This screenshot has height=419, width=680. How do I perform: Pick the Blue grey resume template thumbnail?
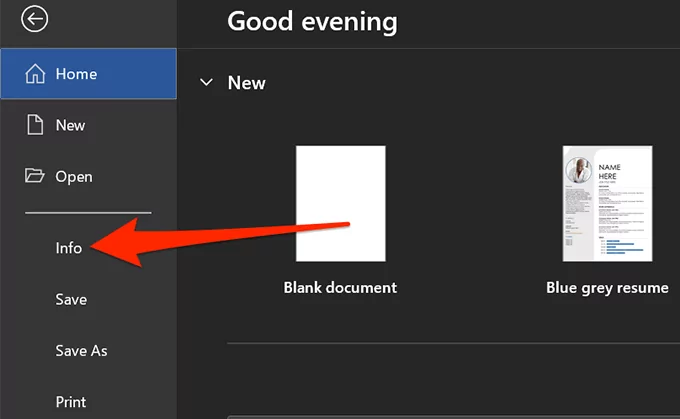click(x=607, y=203)
